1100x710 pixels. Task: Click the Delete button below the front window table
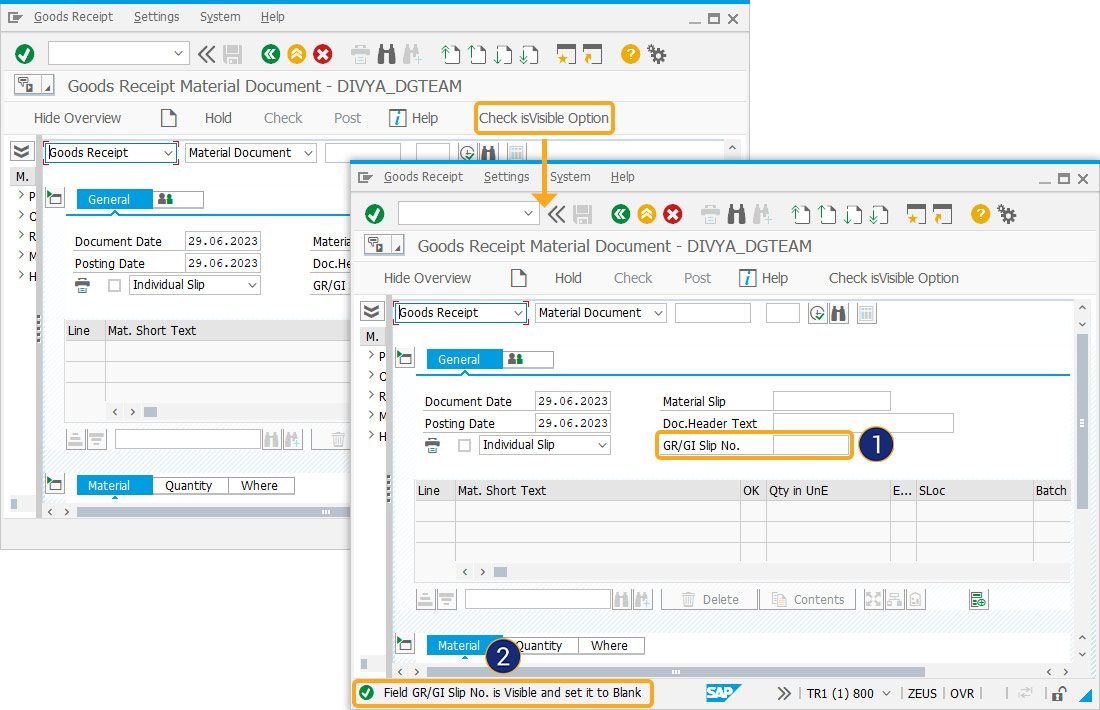[710, 599]
